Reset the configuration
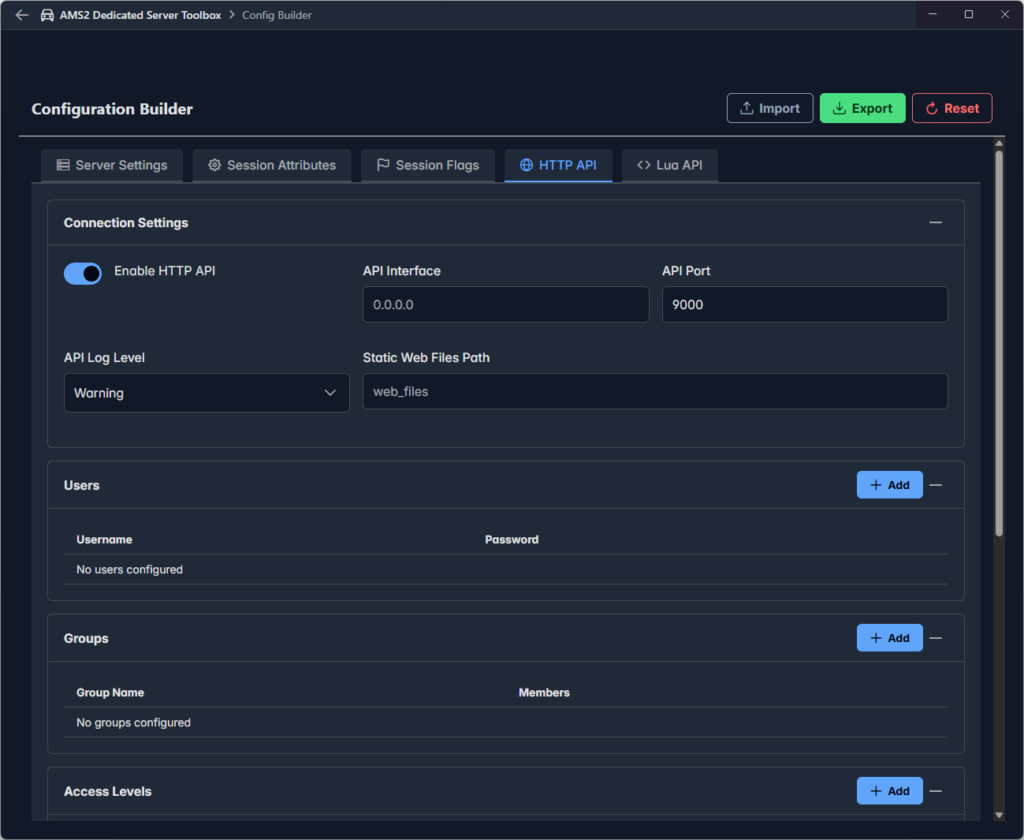Viewport: 1024px width, 840px height. (951, 108)
